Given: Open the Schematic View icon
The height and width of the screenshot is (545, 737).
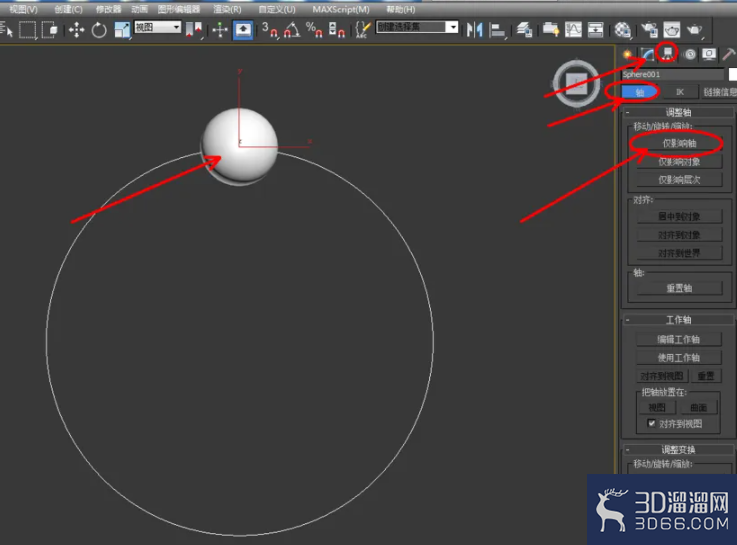Looking at the screenshot, I should click(x=596, y=30).
